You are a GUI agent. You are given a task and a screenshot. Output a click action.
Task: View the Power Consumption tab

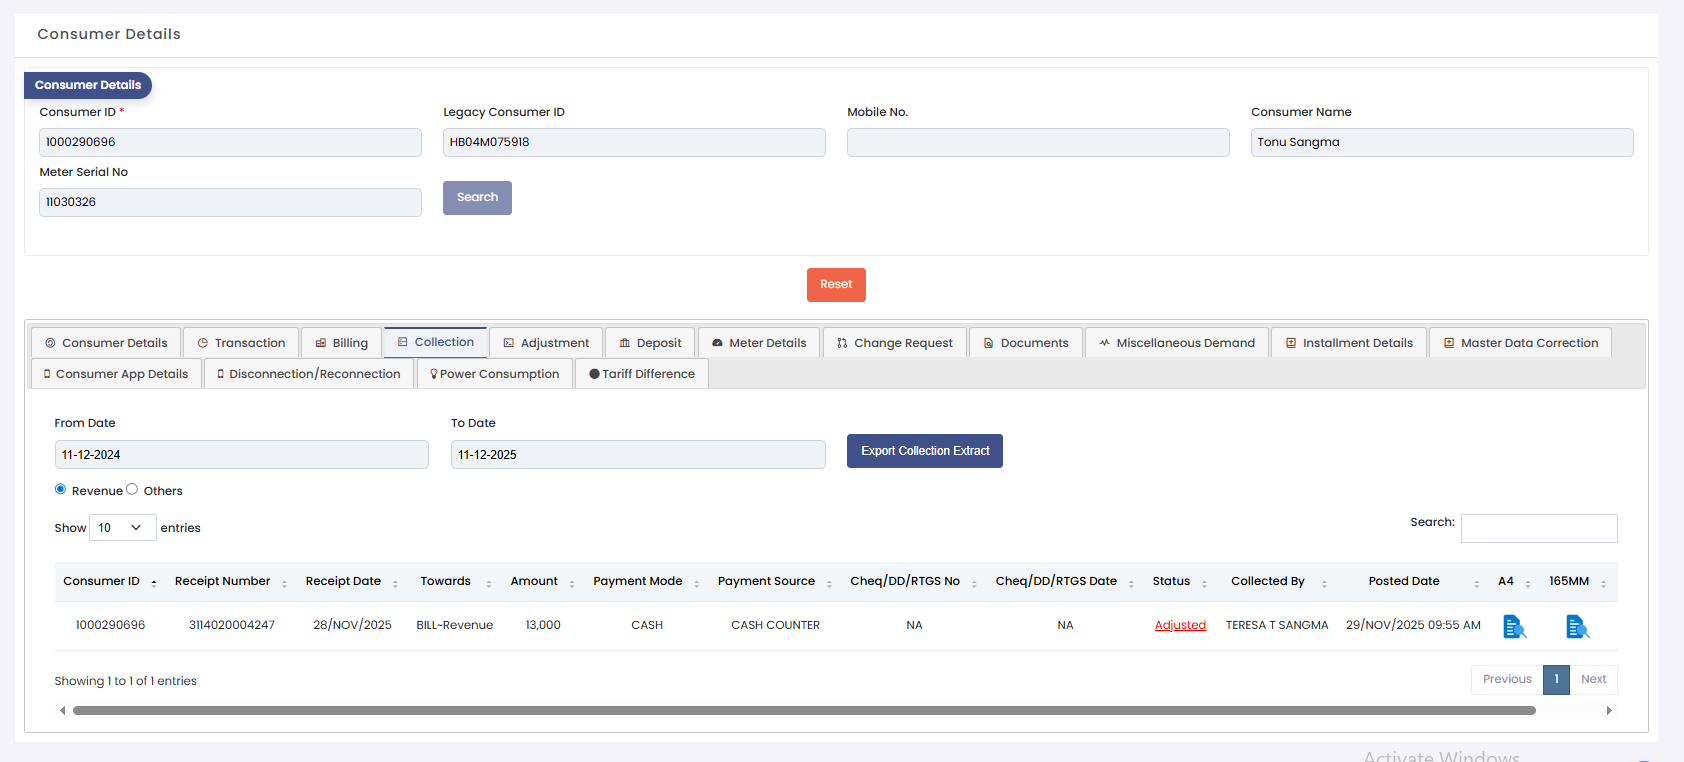point(495,374)
